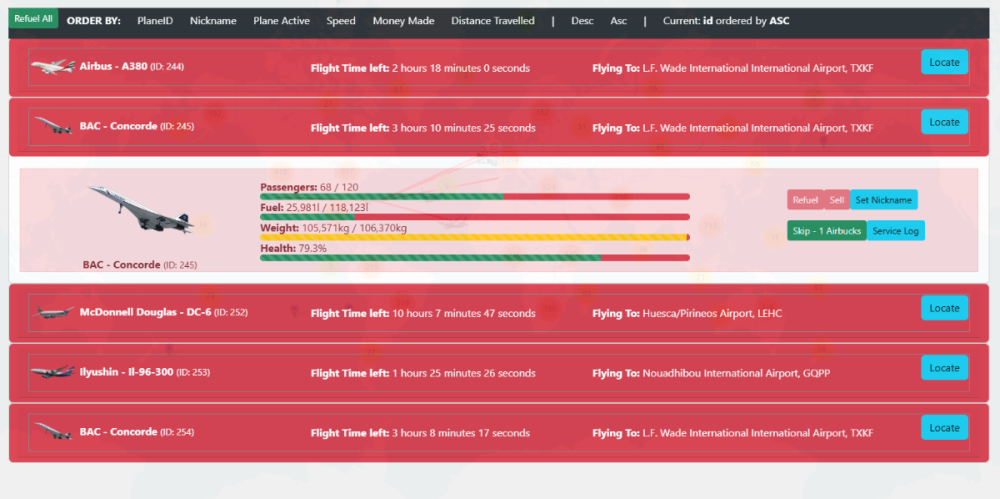Switch ordering to Asc
Viewport: 1000px width, 499px height.
[619, 21]
